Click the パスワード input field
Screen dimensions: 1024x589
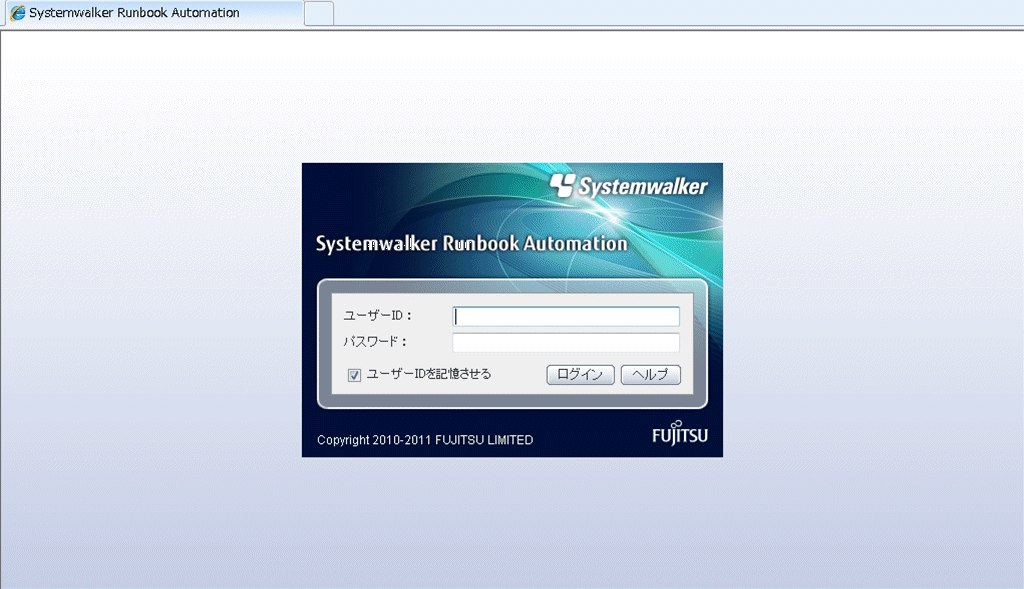point(566,342)
